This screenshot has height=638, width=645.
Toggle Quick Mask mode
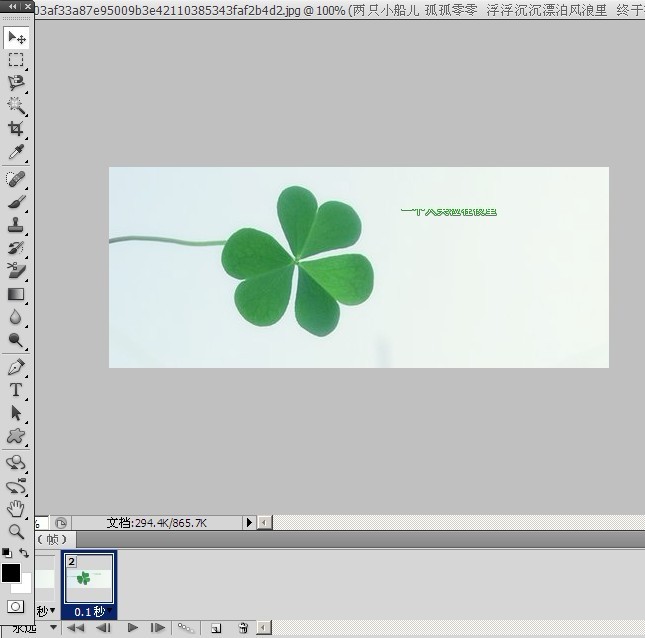(16, 606)
